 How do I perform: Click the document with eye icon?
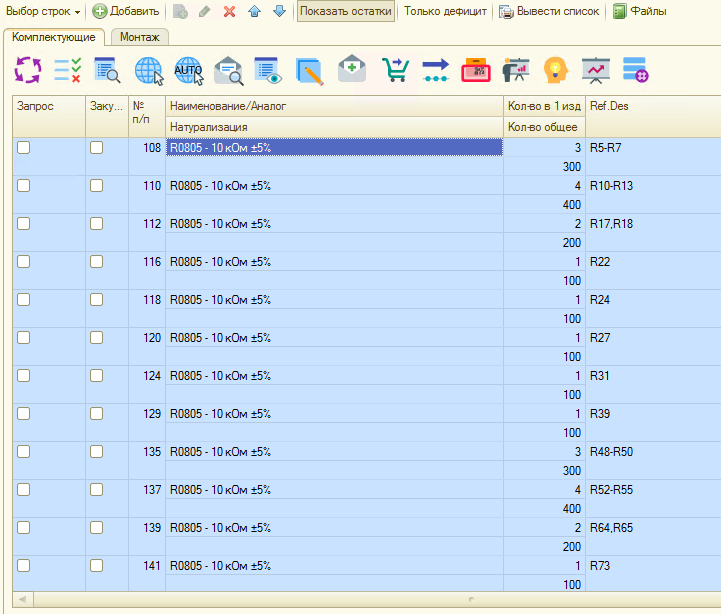tap(270, 70)
